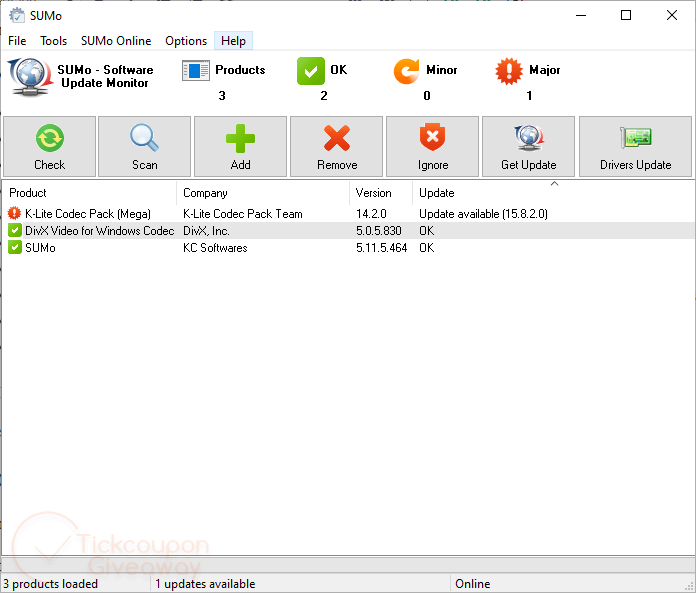This screenshot has height=593, width=696.
Task: Click version 5.11.5.464 cell
Action: [x=381, y=248]
